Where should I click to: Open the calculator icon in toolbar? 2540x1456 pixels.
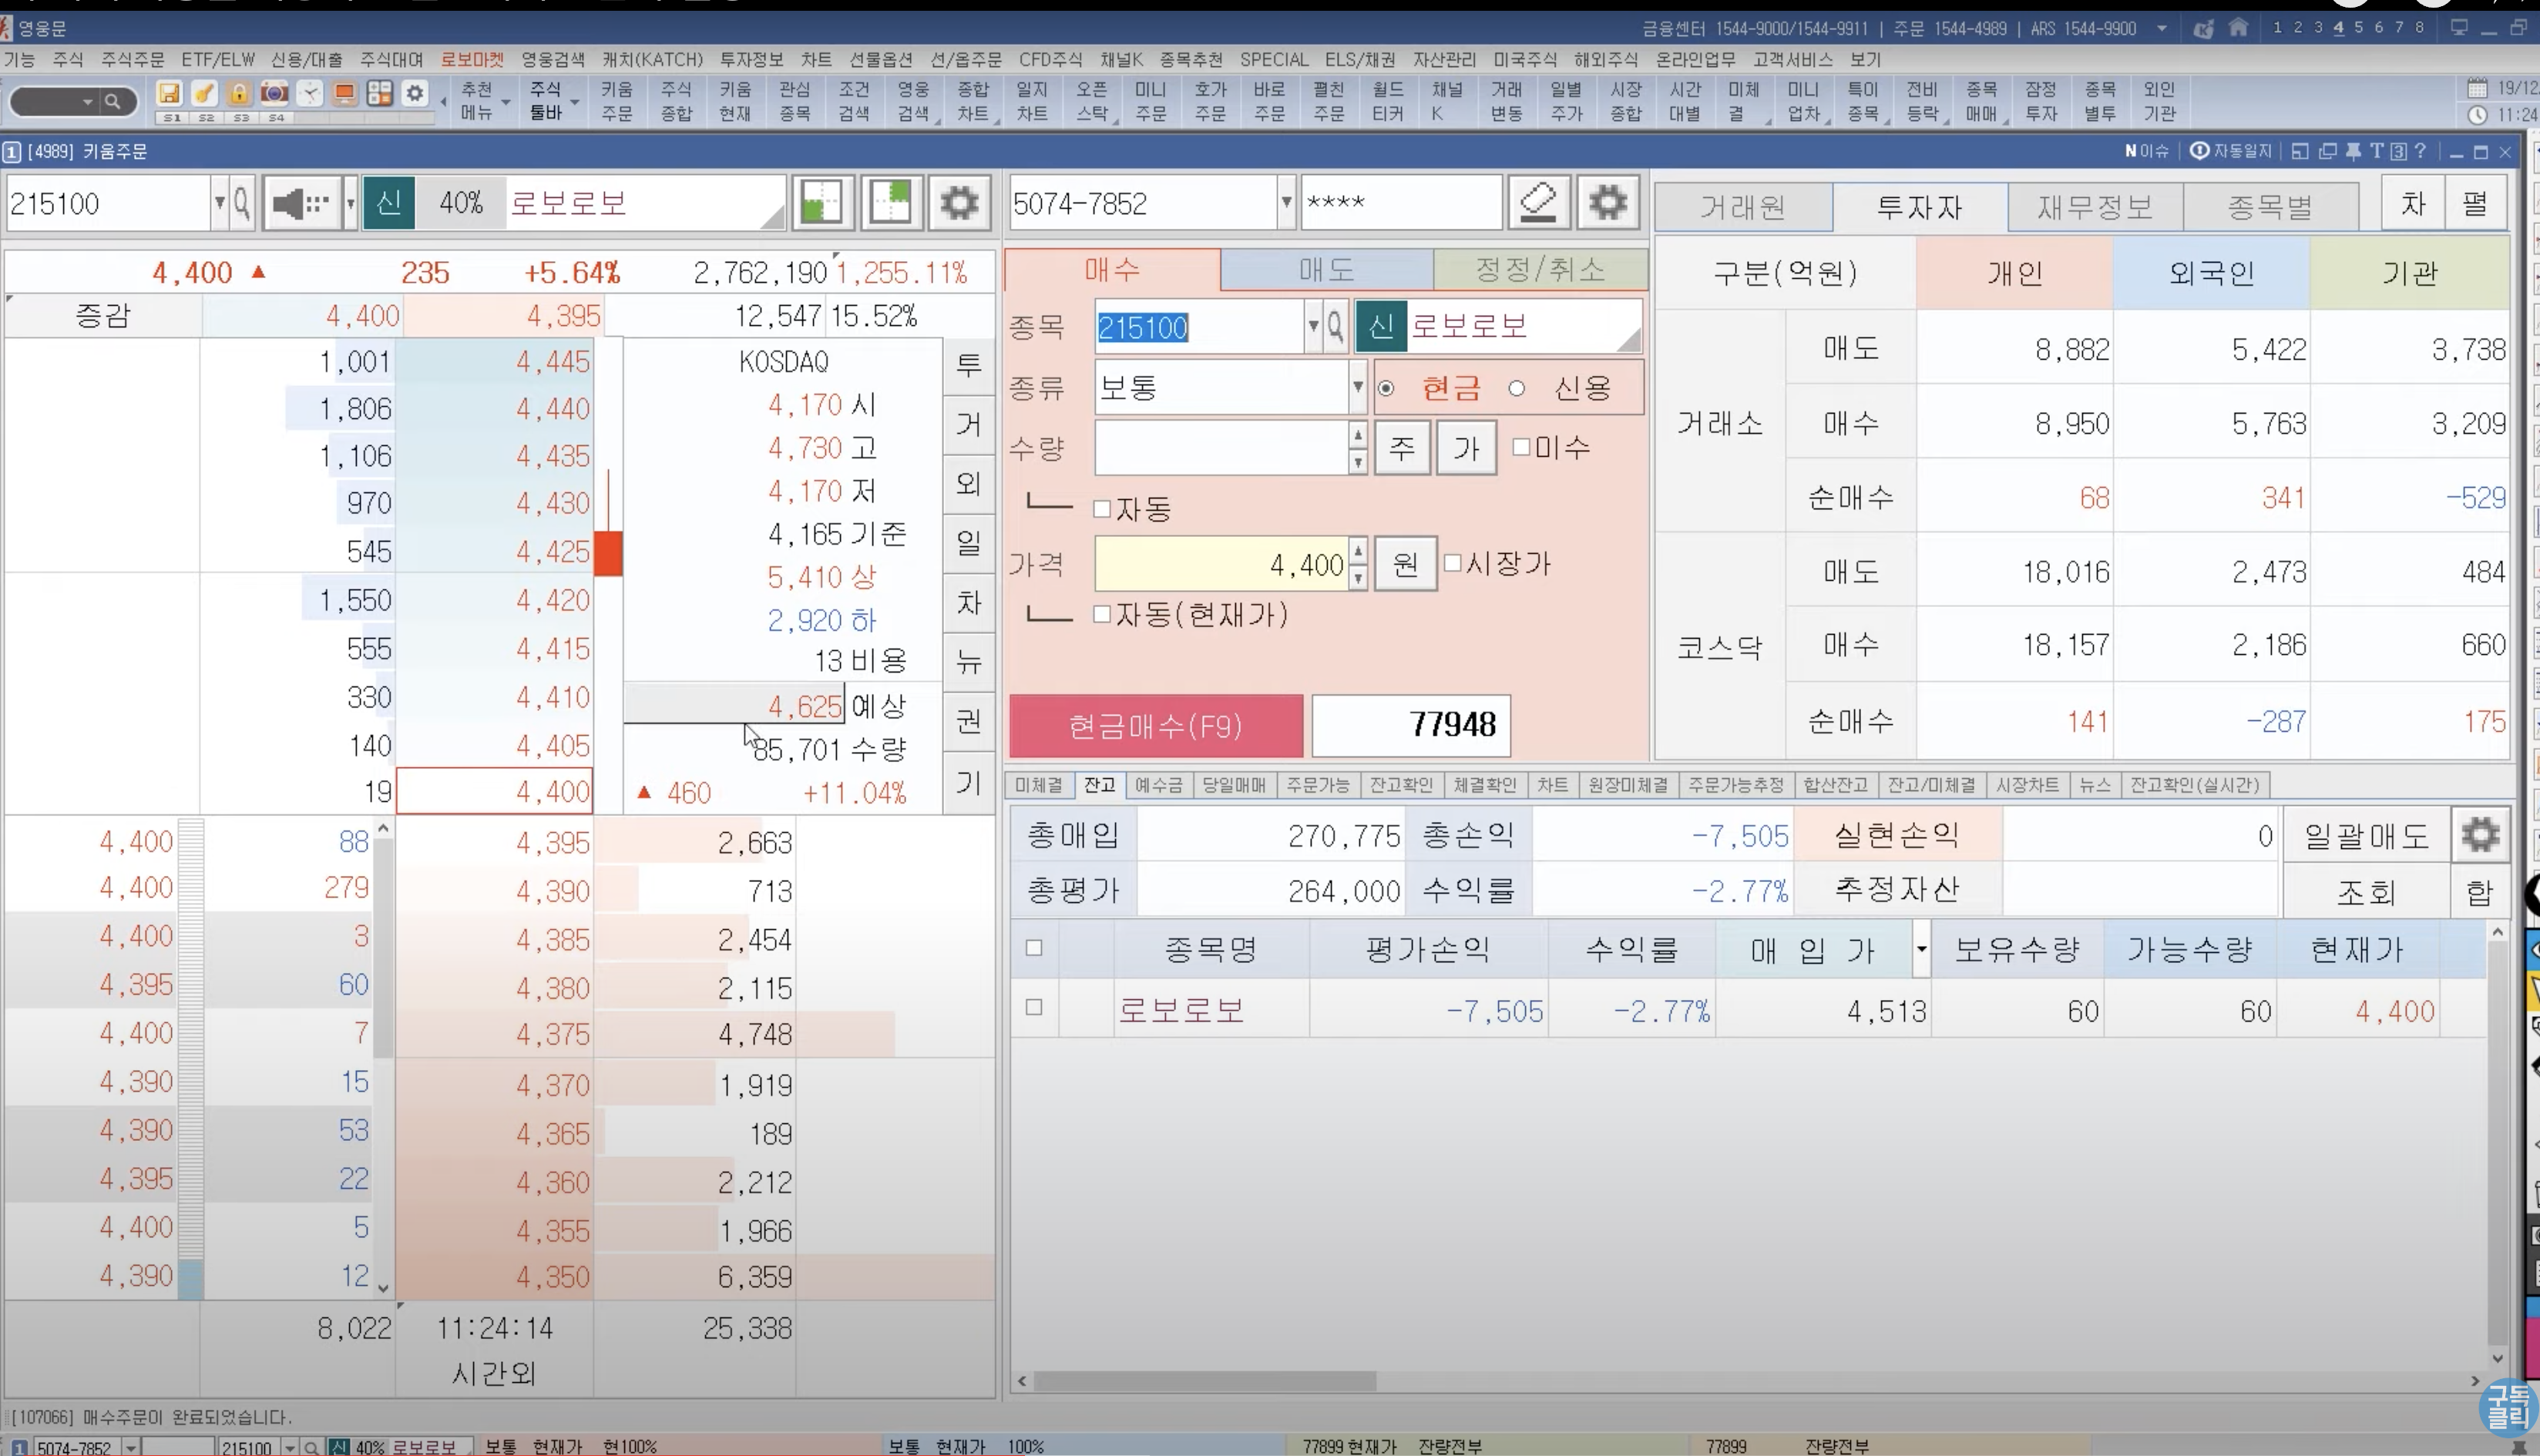tap(379, 94)
